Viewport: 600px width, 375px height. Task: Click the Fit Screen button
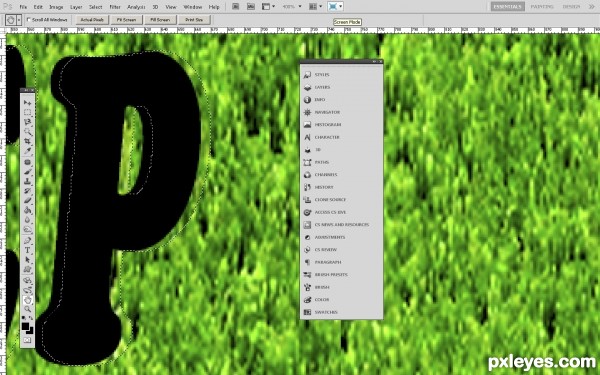[x=127, y=20]
